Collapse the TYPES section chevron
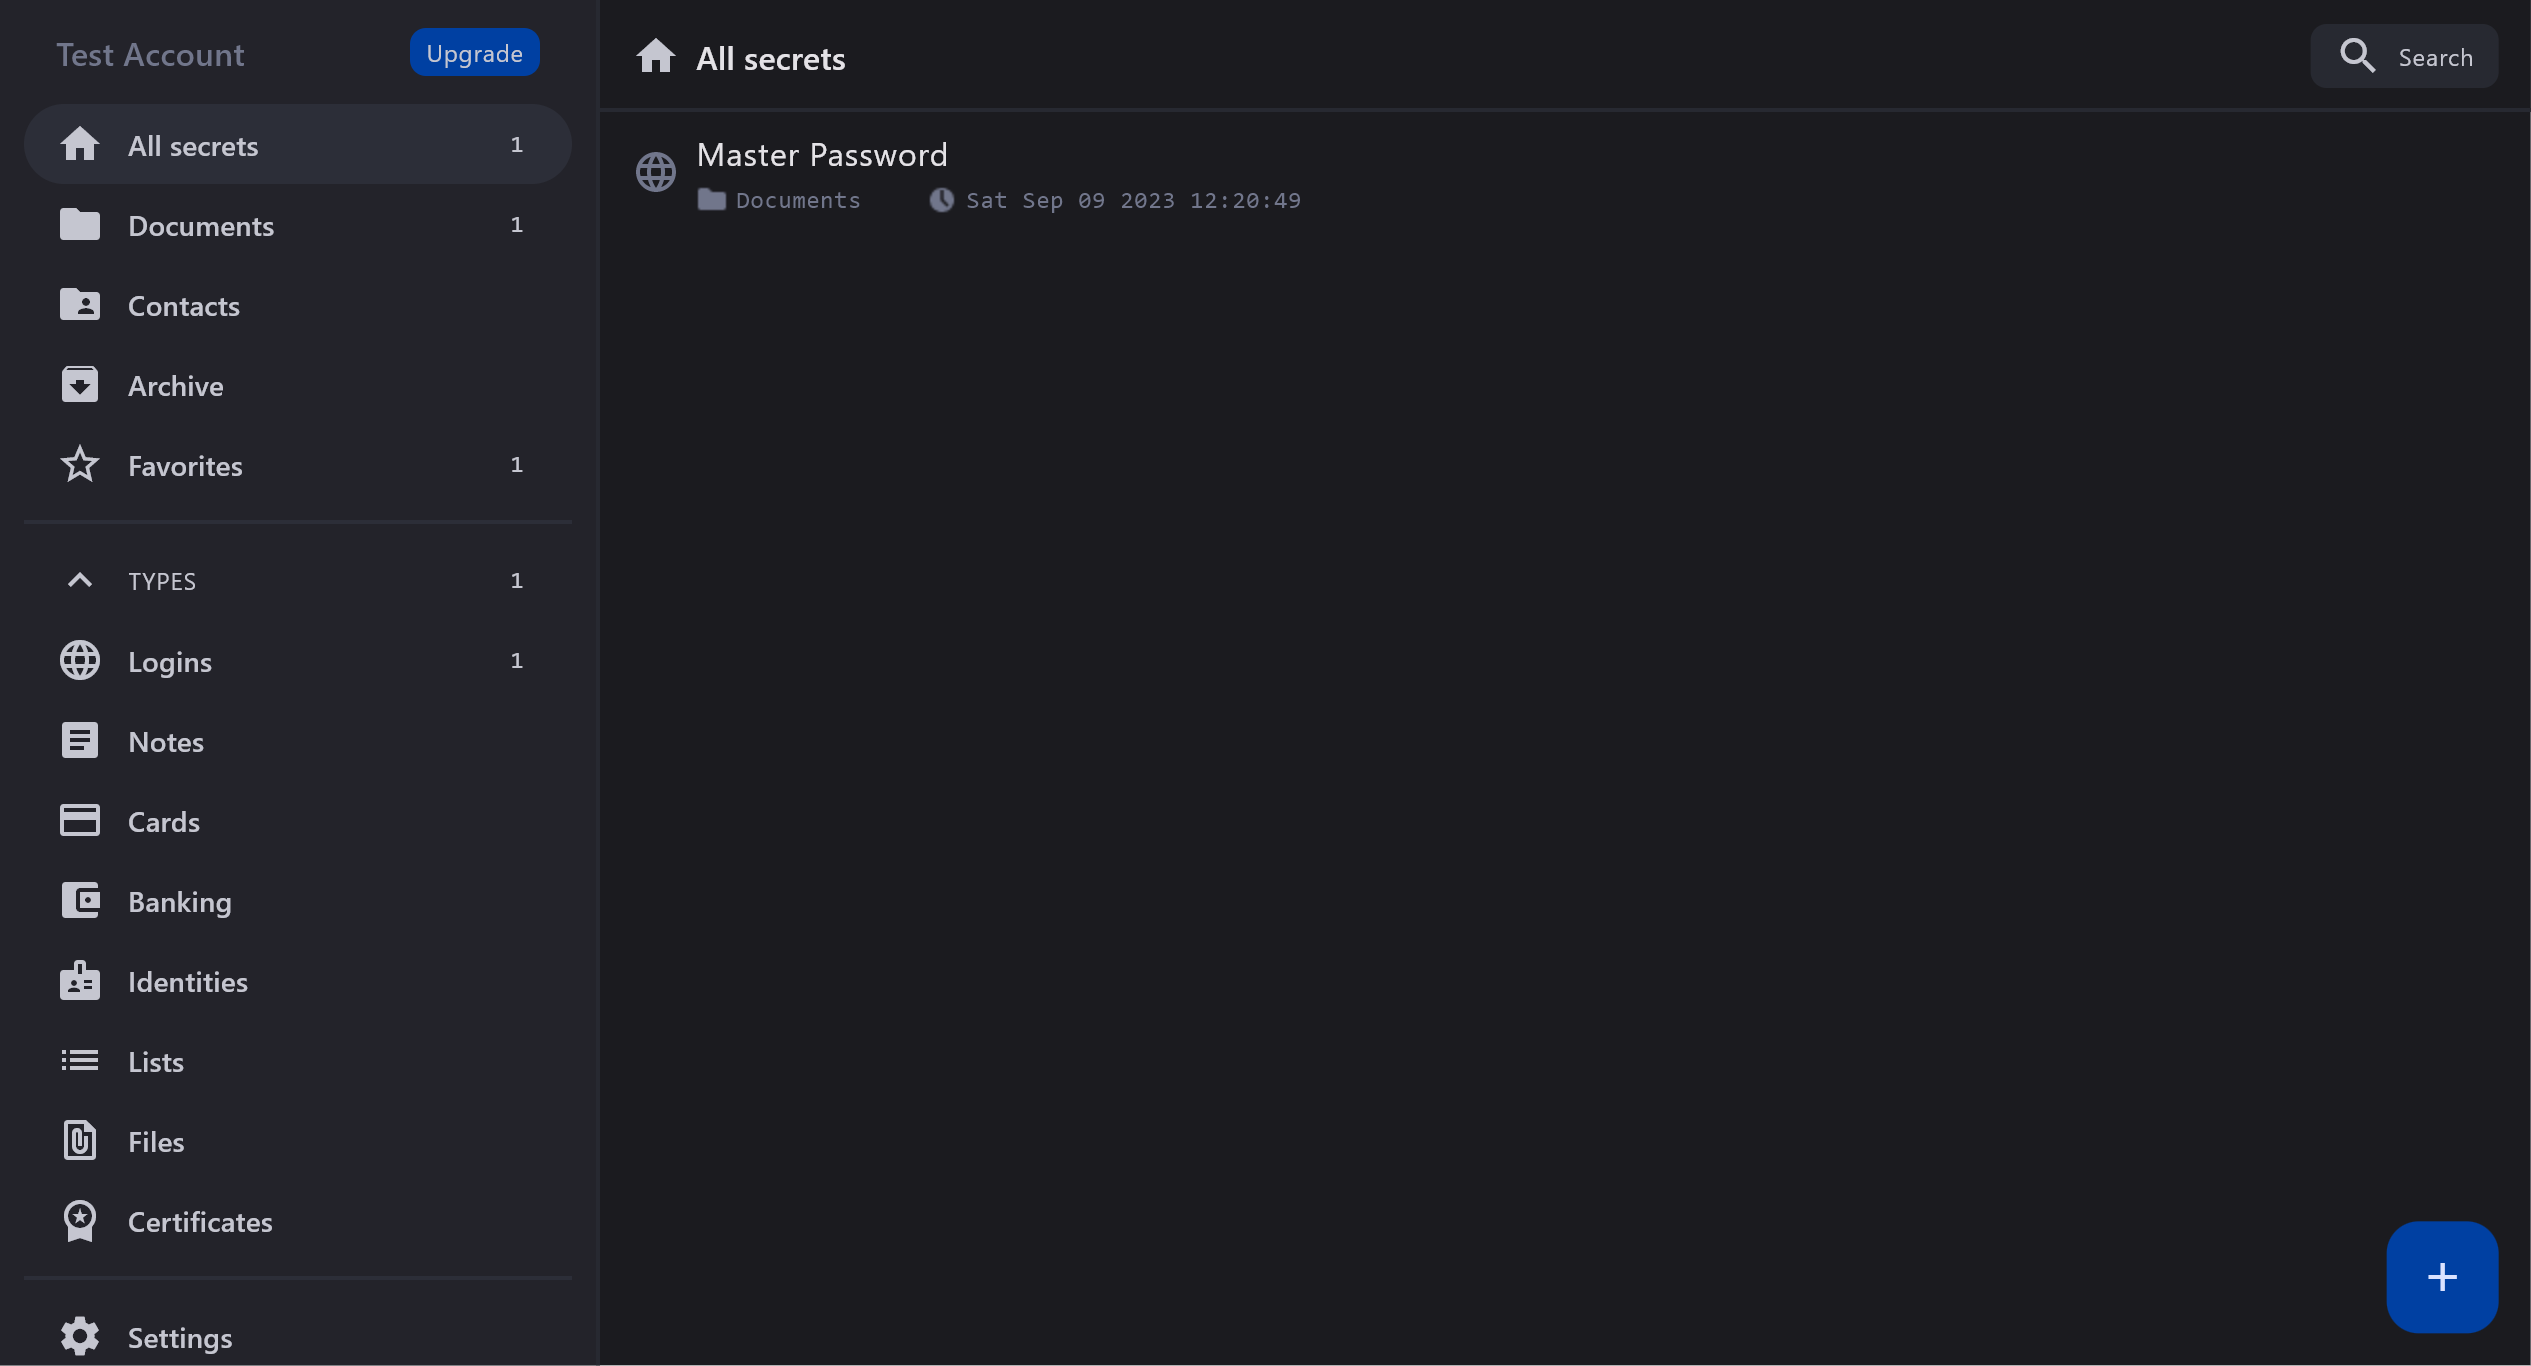Viewport: 2531px width, 1366px height. tap(80, 581)
